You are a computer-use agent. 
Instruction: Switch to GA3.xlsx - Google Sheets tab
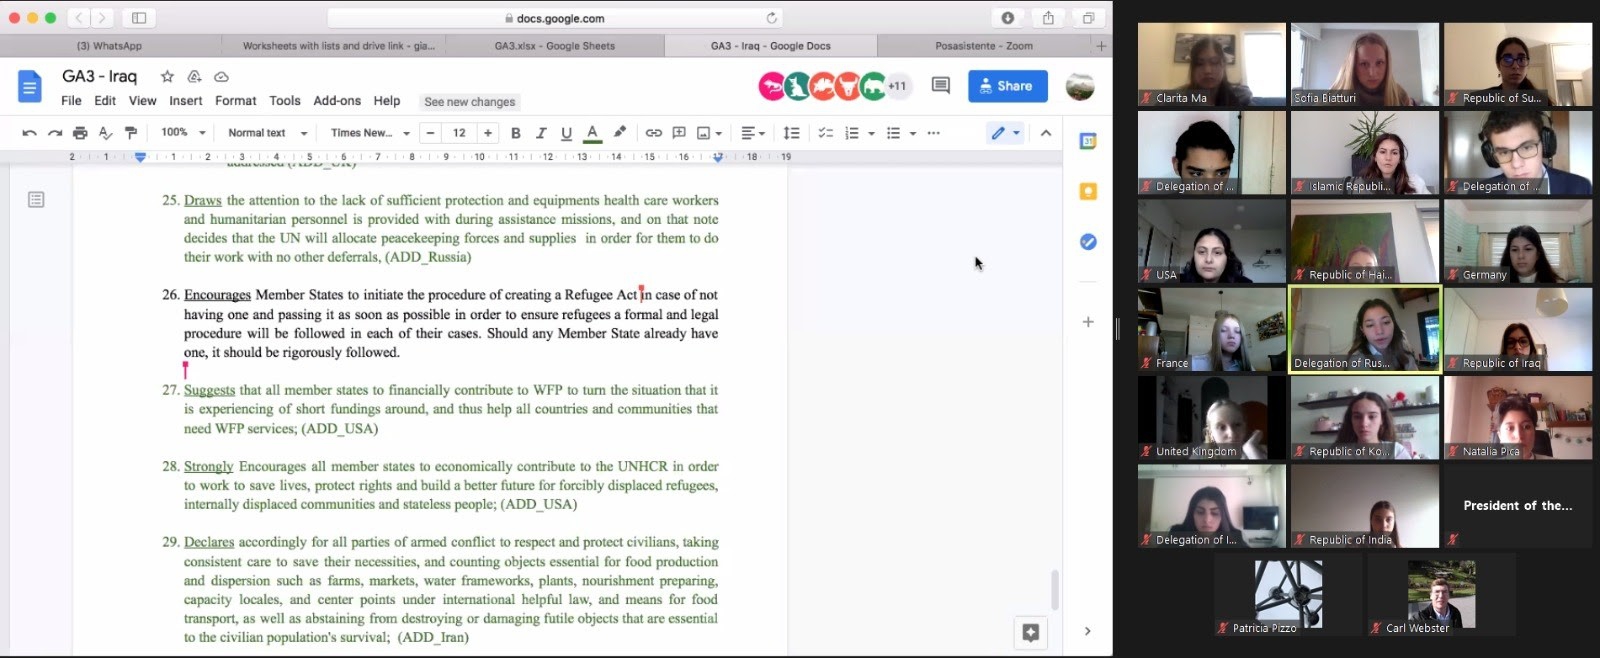point(555,46)
